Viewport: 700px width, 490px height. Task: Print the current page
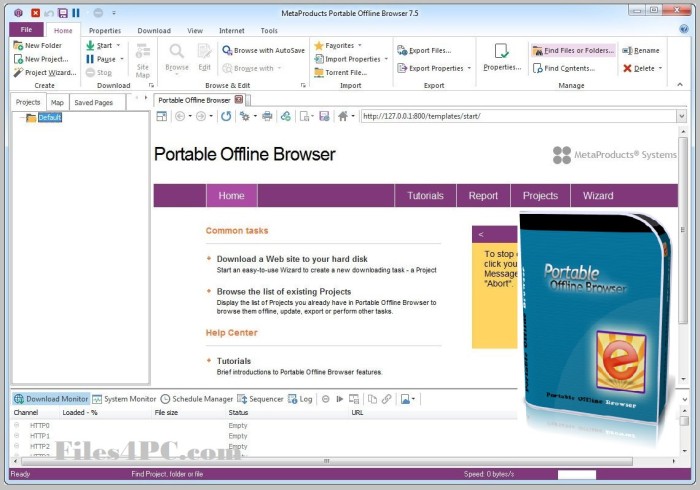[x=267, y=116]
